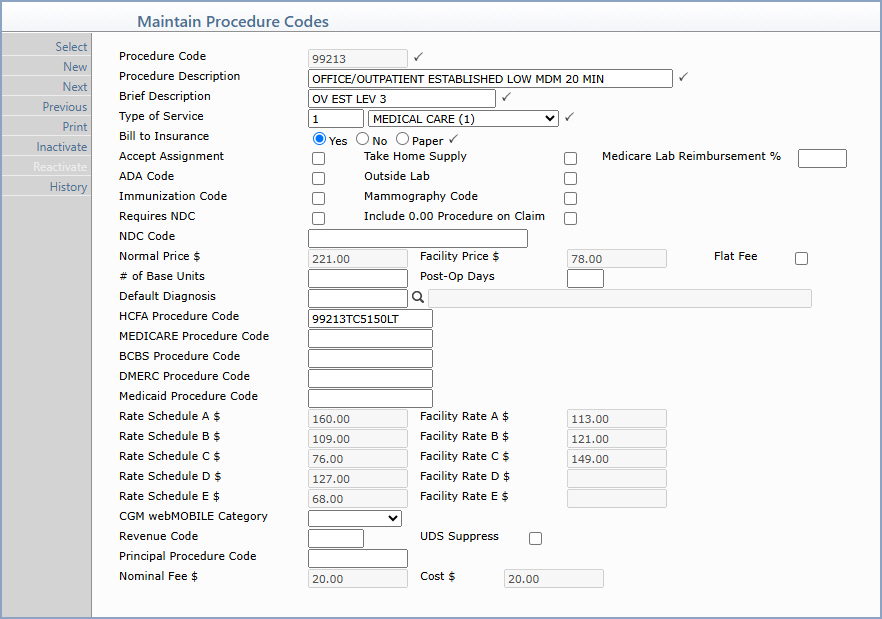This screenshot has height=619, width=882.
Task: Click the Normal Price 221.00 field
Action: [x=358, y=258]
